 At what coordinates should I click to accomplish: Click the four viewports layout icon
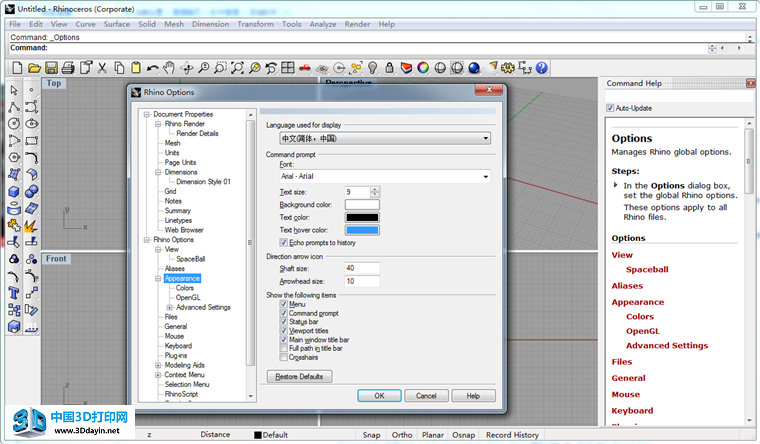[288, 68]
